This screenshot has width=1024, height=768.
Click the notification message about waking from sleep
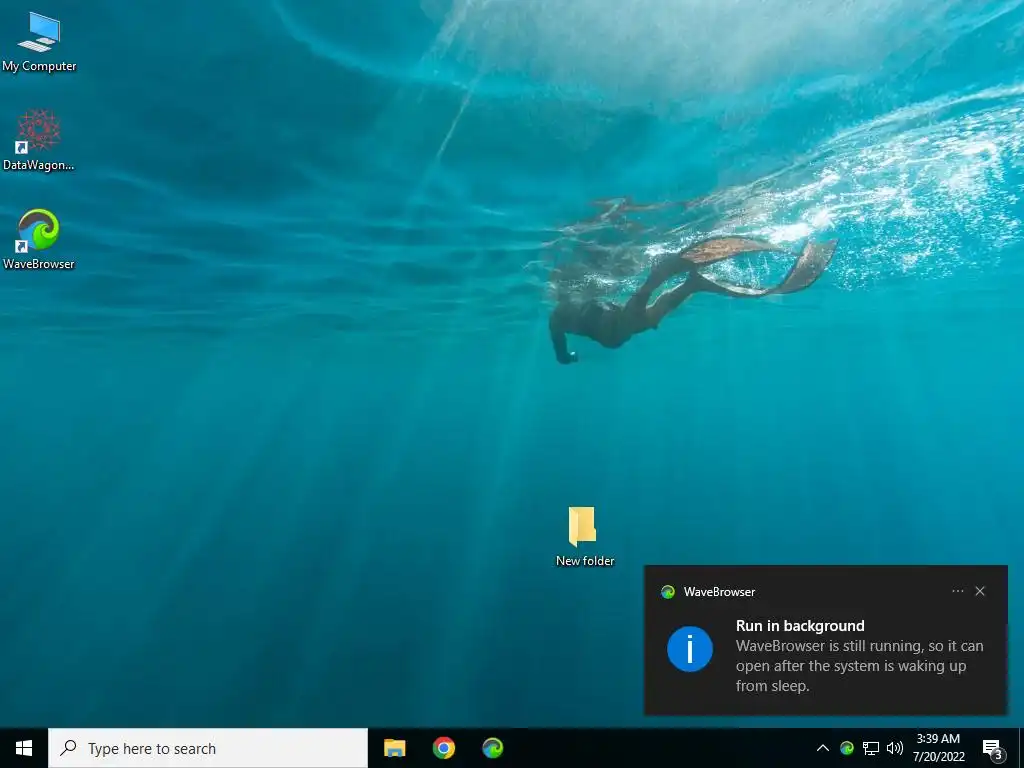pos(859,665)
